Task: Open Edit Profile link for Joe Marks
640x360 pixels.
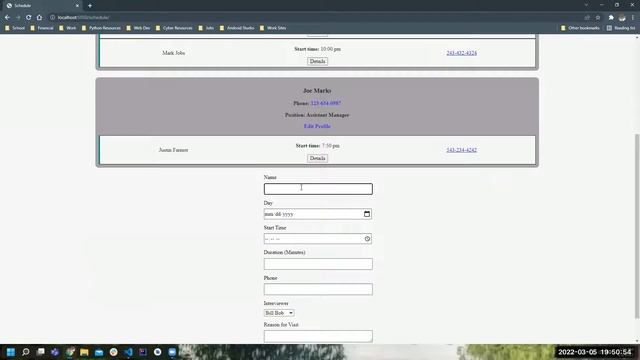Action: 317,126
